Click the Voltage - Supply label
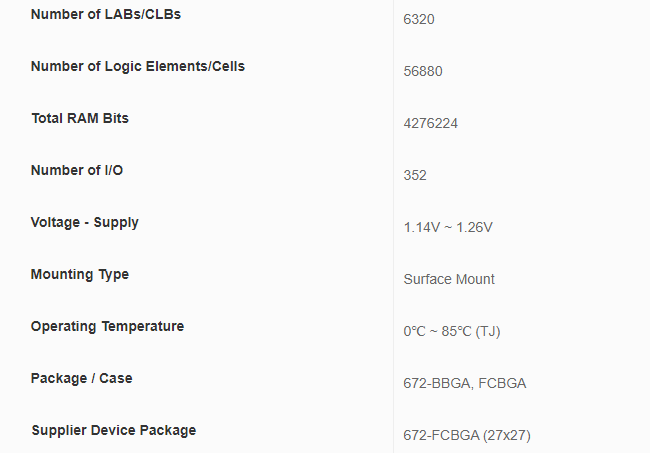 [x=85, y=222]
